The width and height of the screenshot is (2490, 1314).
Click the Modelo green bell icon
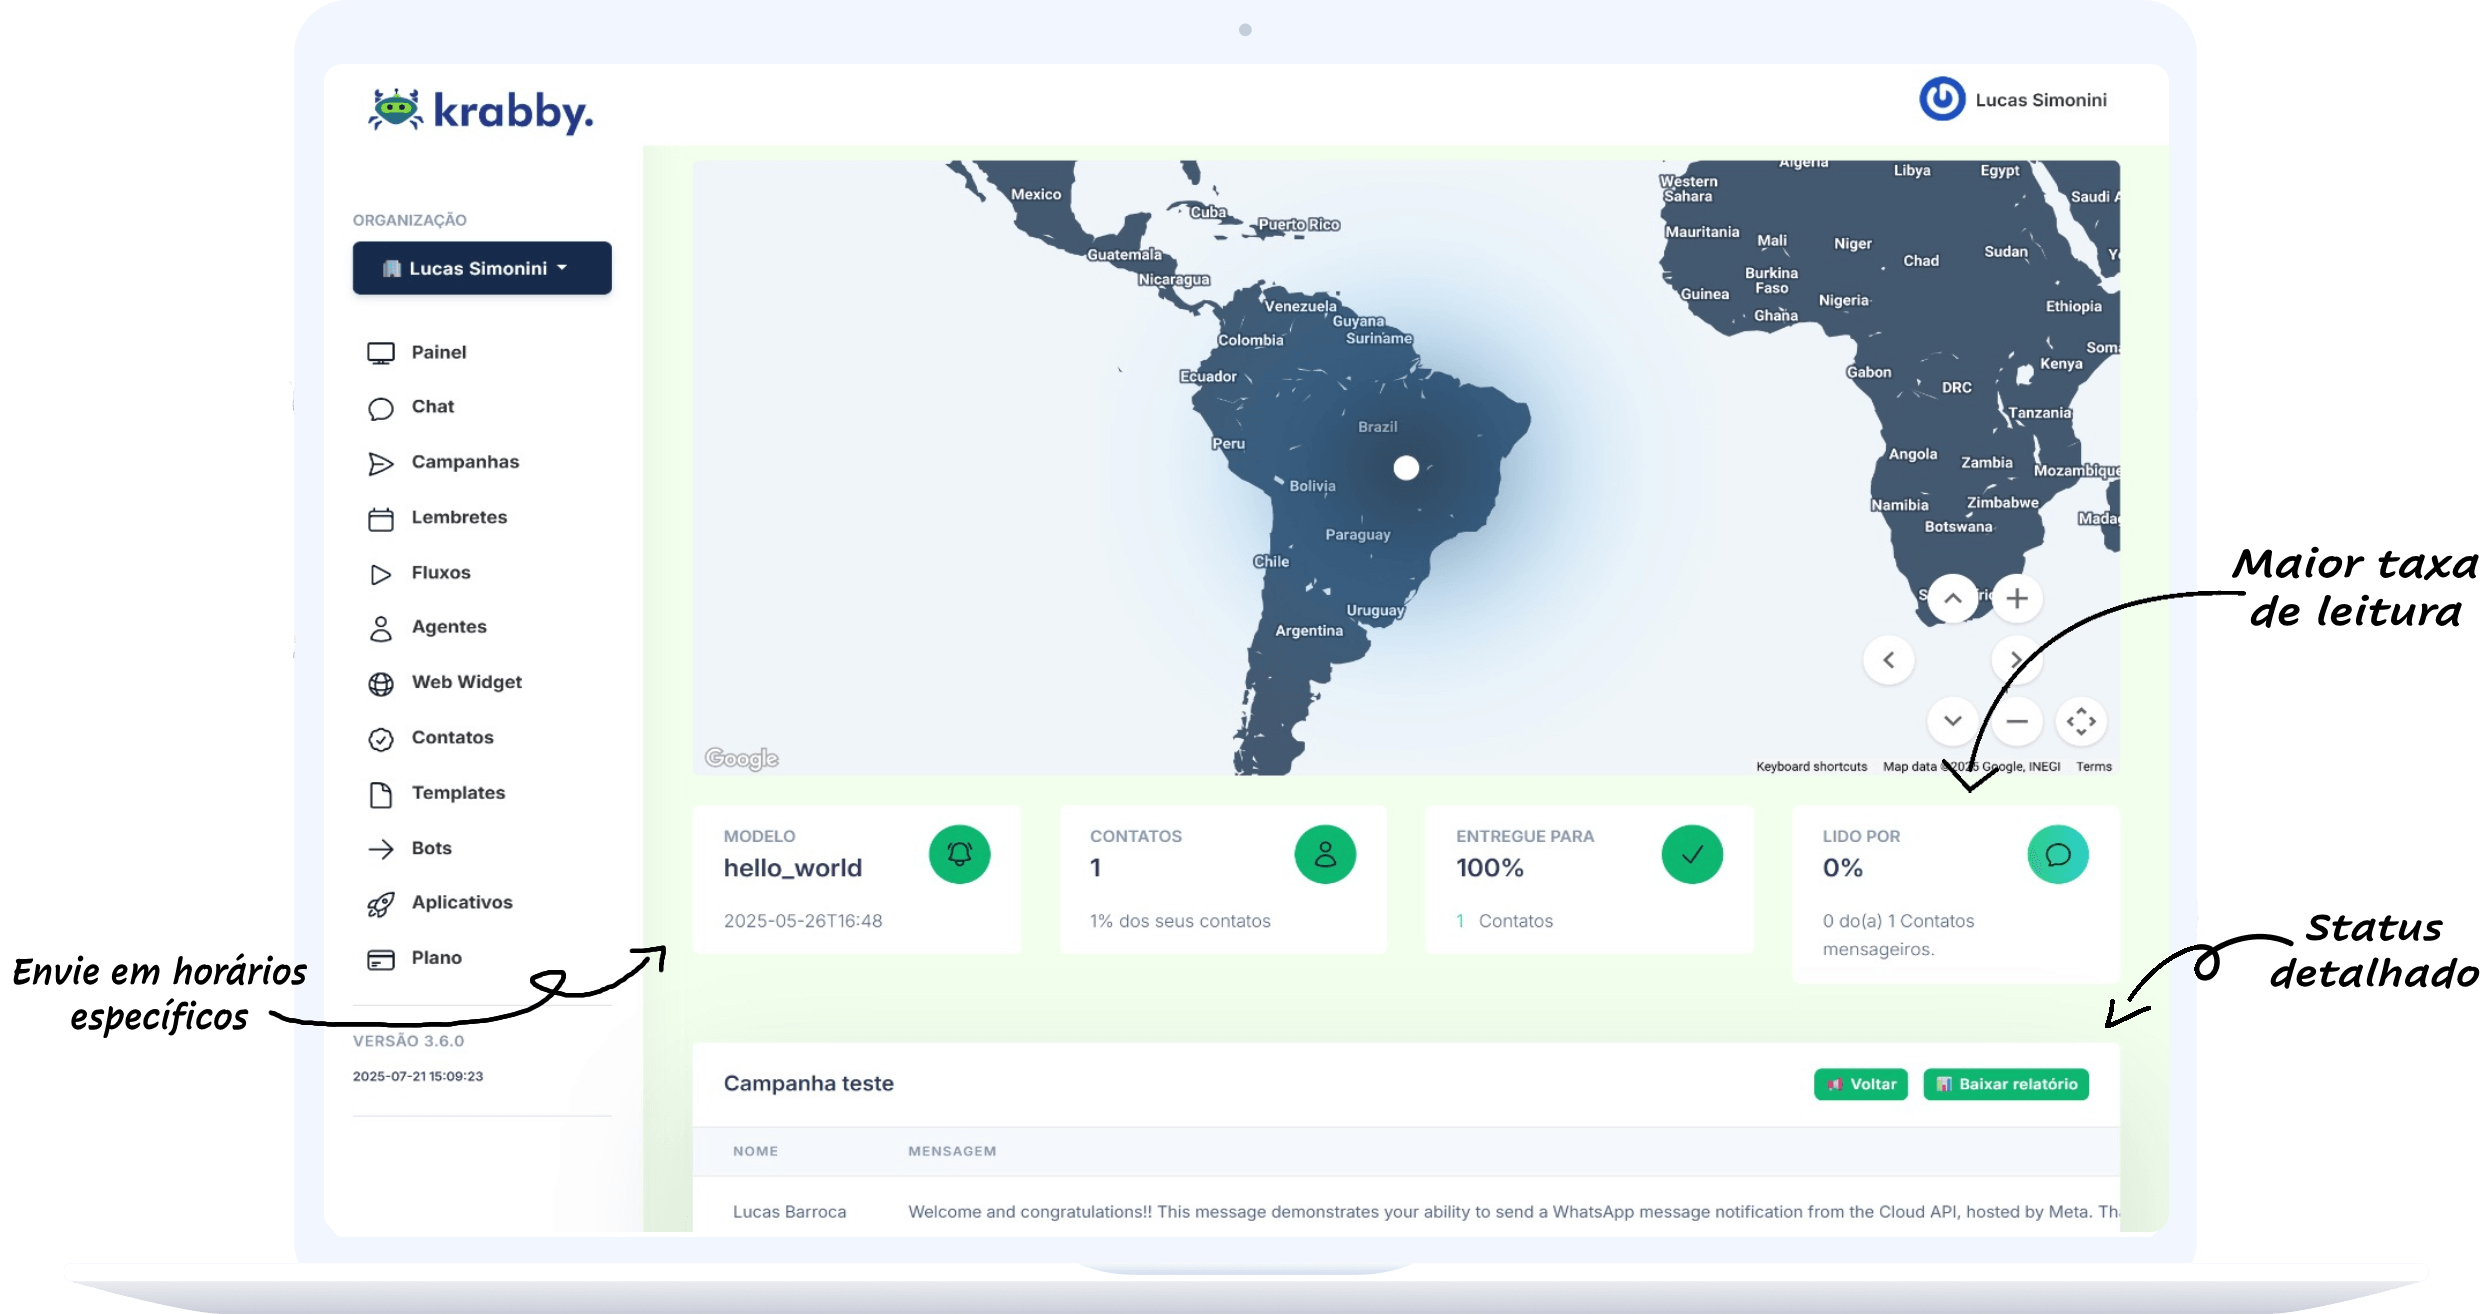click(959, 854)
